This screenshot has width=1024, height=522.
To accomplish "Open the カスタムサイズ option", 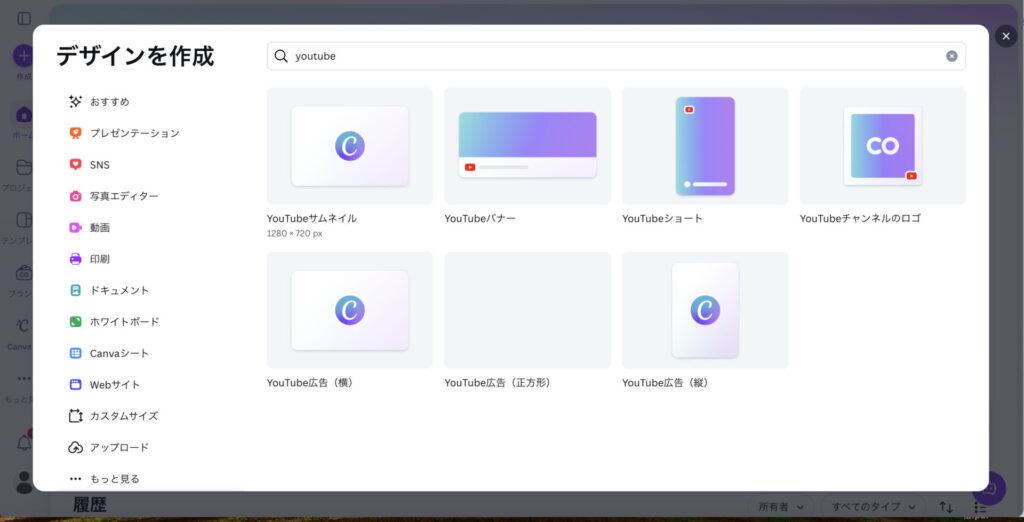I will point(123,416).
